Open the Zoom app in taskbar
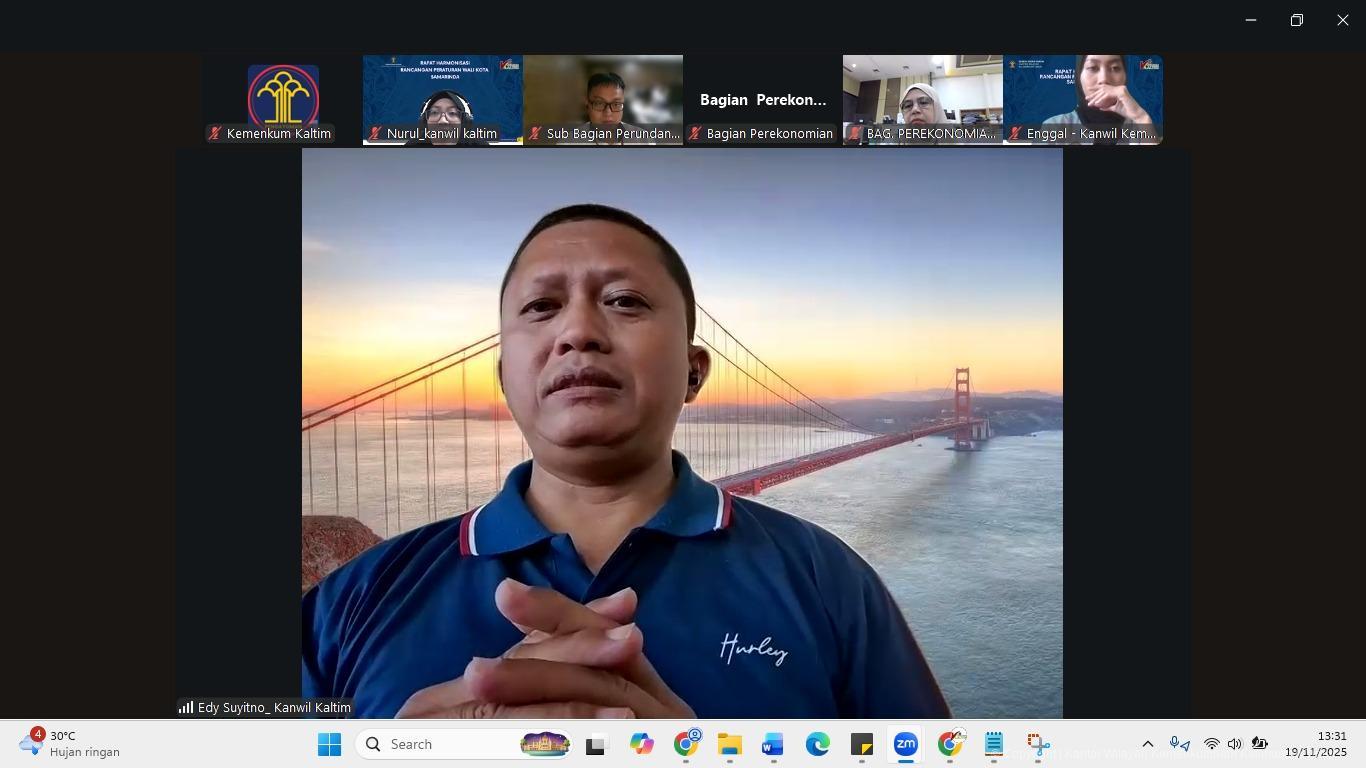 click(x=905, y=744)
